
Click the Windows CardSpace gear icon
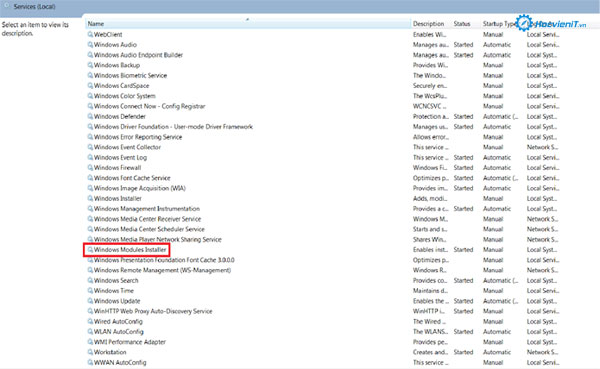pos(90,86)
